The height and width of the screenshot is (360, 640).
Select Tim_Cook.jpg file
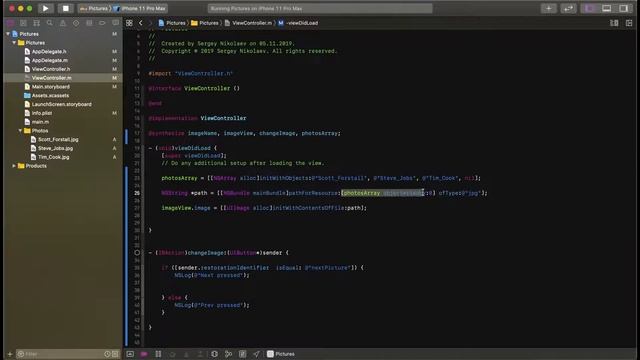click(x=53, y=157)
